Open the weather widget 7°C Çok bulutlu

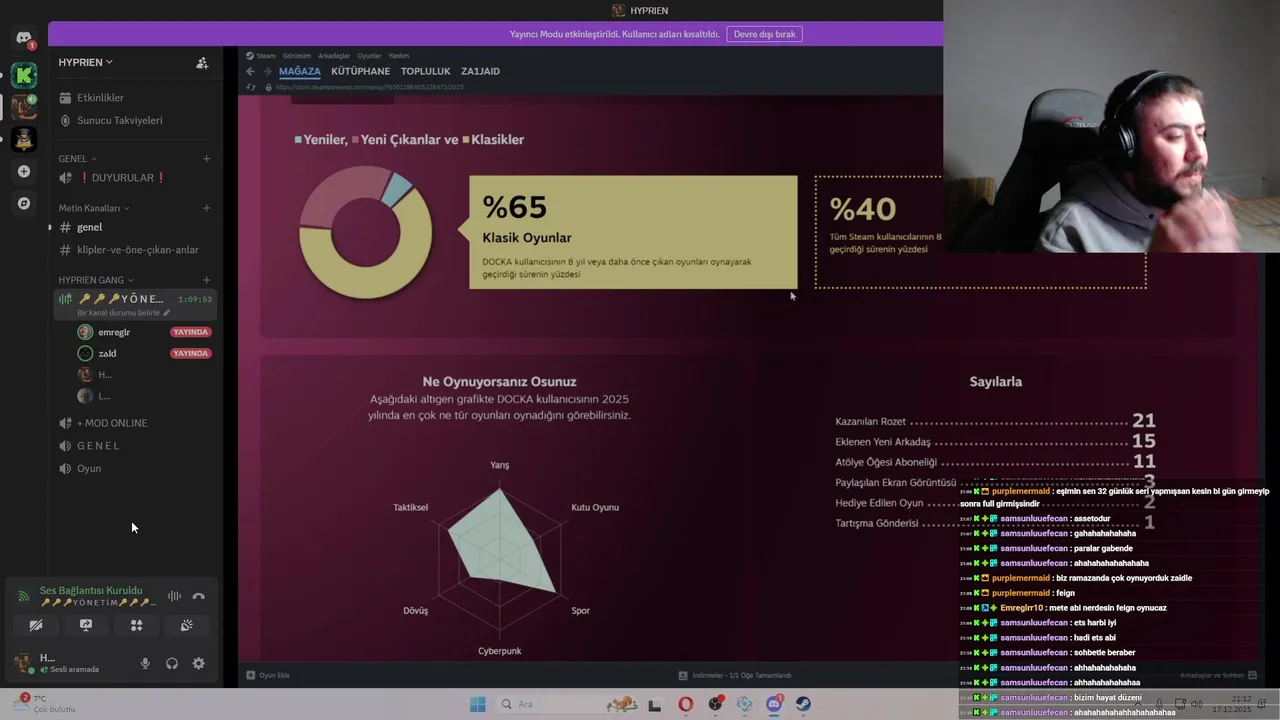pos(45,704)
